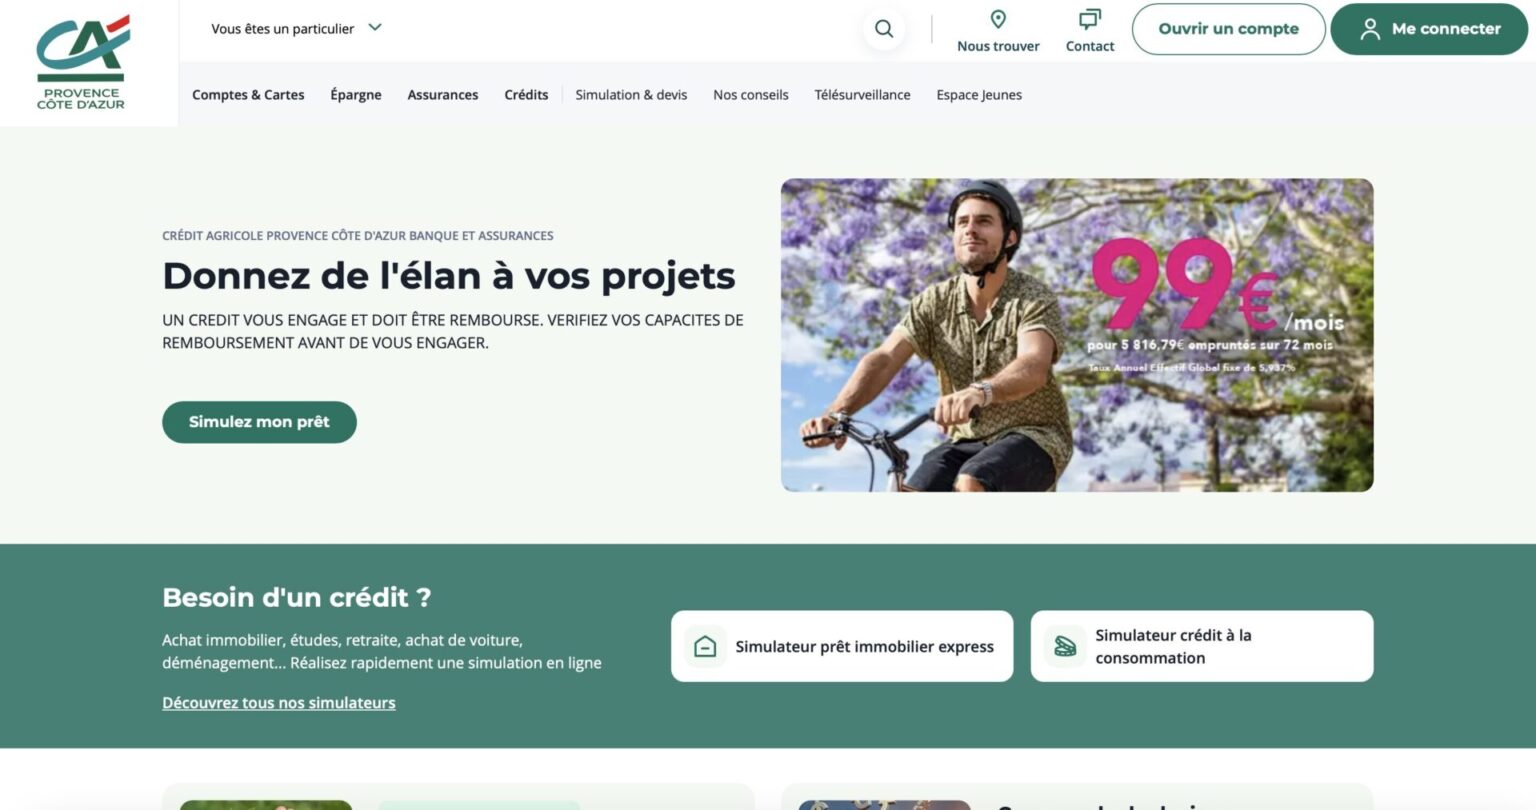Open Contact via the chat icon
This screenshot has height=810, width=1536.
click(x=1089, y=18)
